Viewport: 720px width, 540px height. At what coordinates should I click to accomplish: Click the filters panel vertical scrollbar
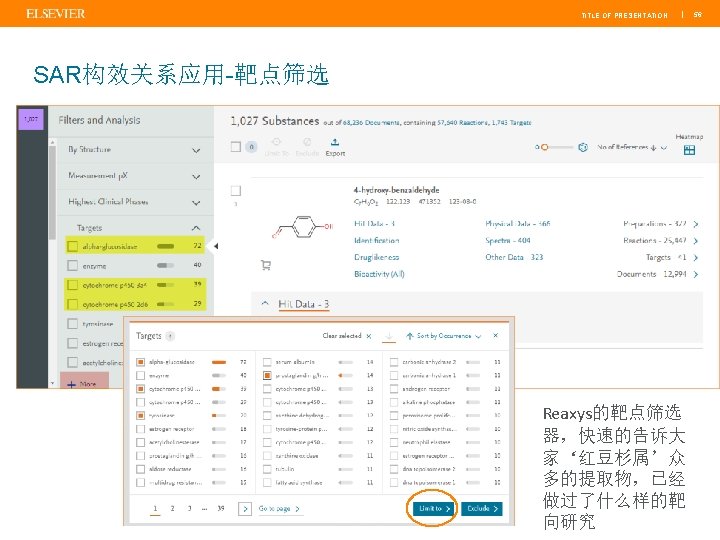tap(52, 193)
